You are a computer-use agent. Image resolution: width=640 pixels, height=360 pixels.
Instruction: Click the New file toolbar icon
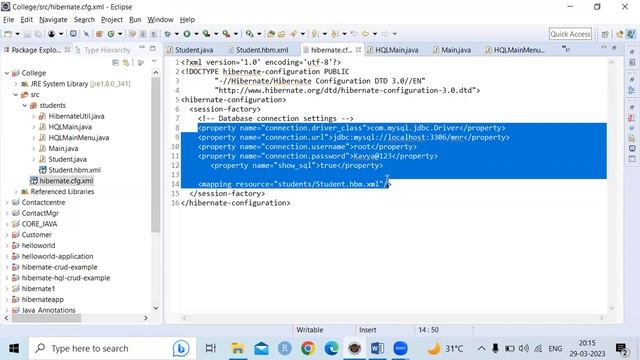[8, 34]
